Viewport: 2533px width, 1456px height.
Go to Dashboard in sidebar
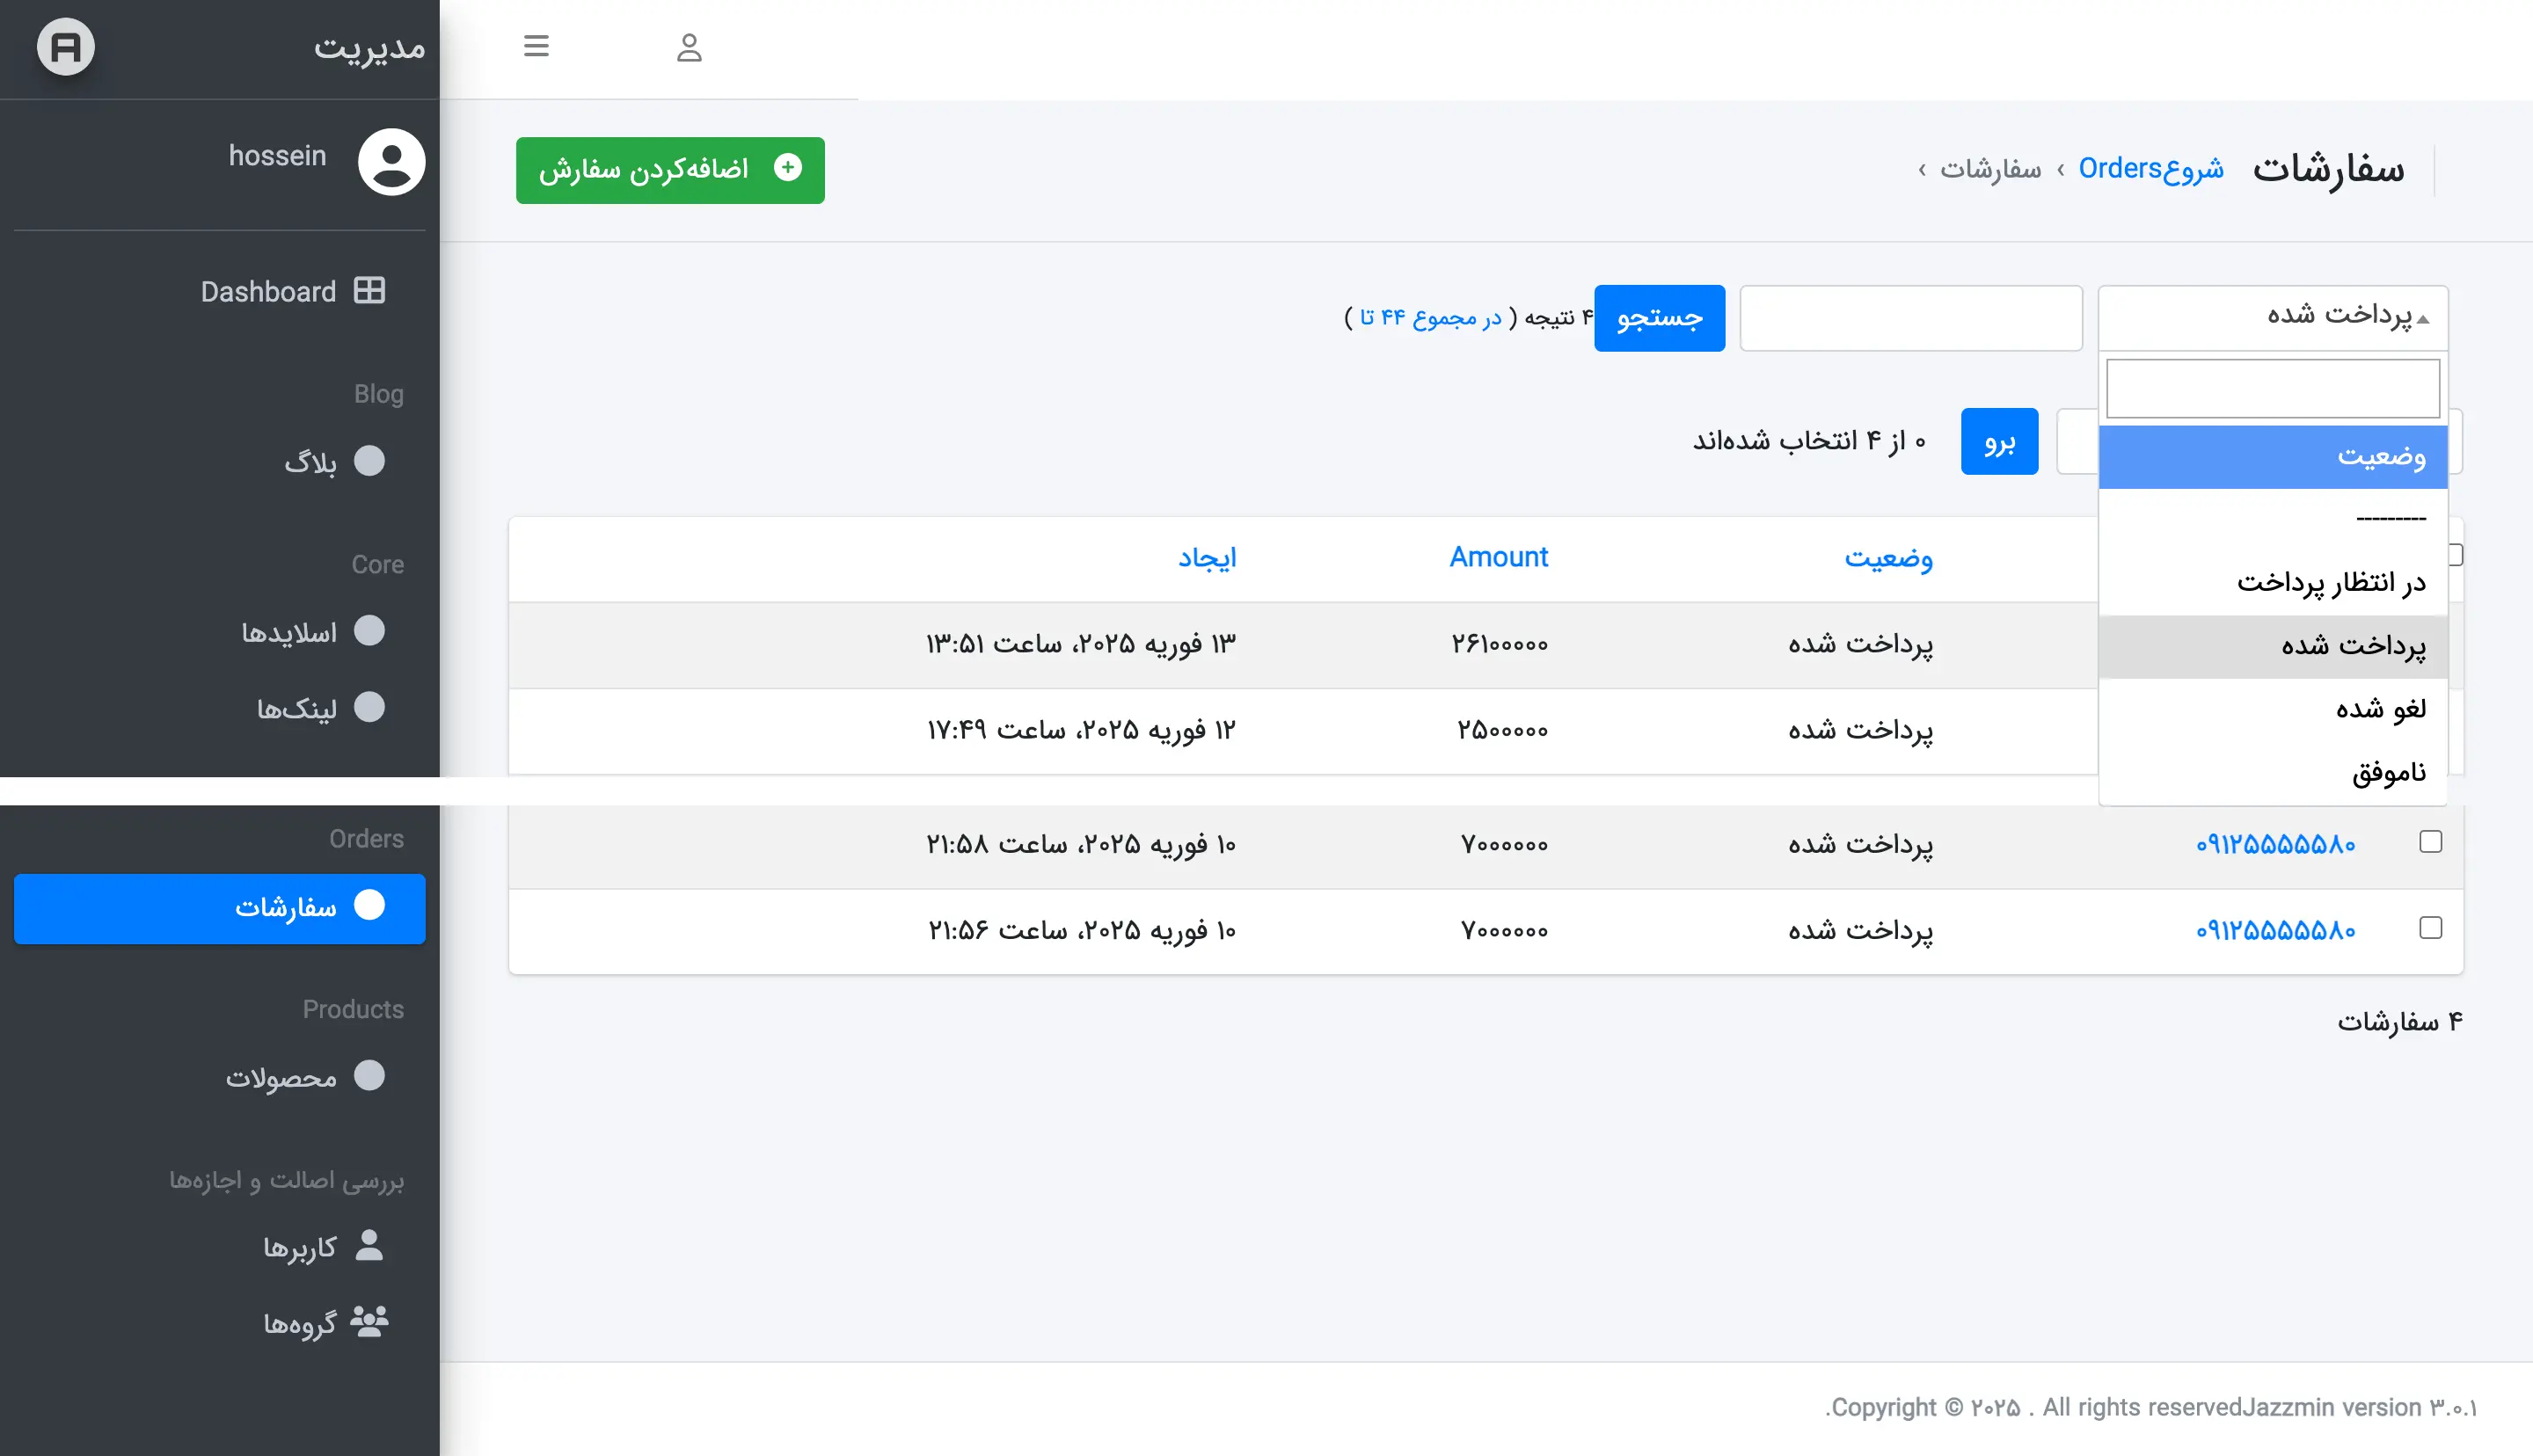click(x=220, y=292)
